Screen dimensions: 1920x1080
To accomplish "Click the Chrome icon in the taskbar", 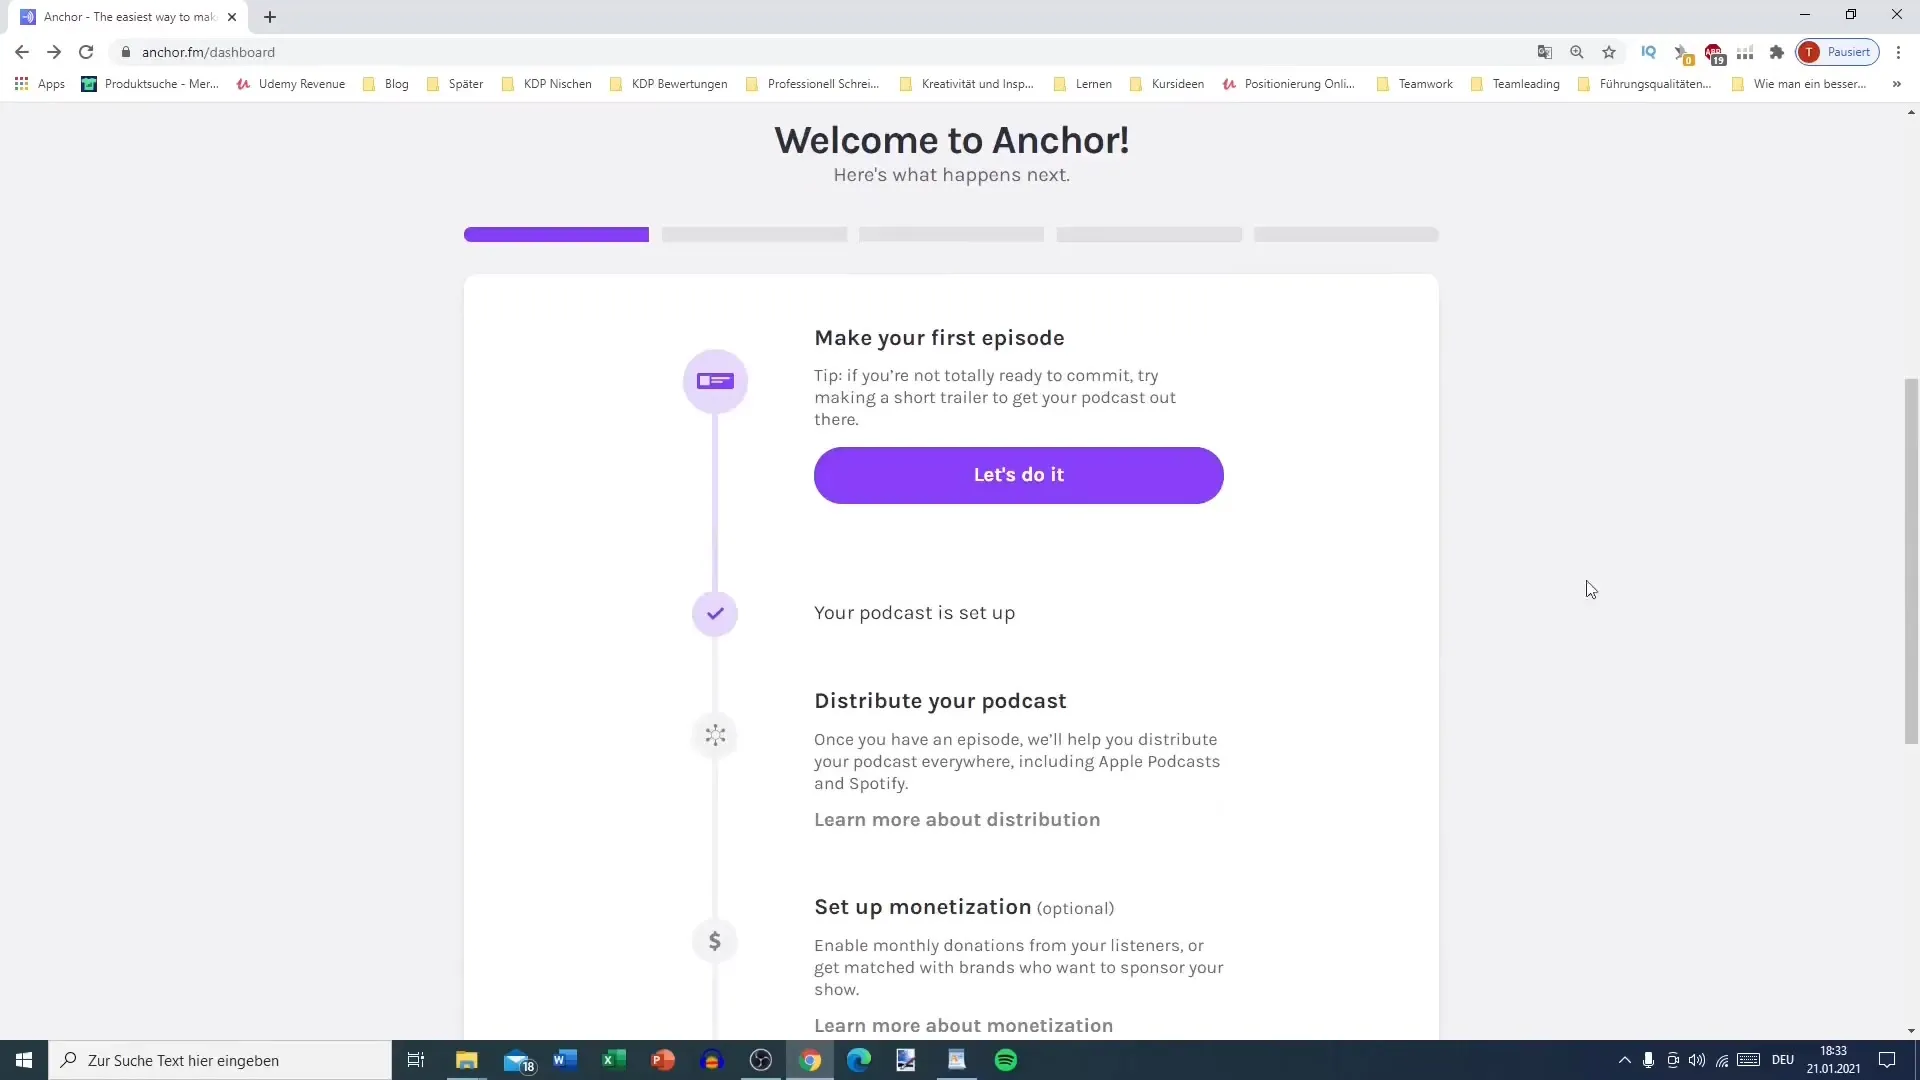I will tap(810, 1060).
